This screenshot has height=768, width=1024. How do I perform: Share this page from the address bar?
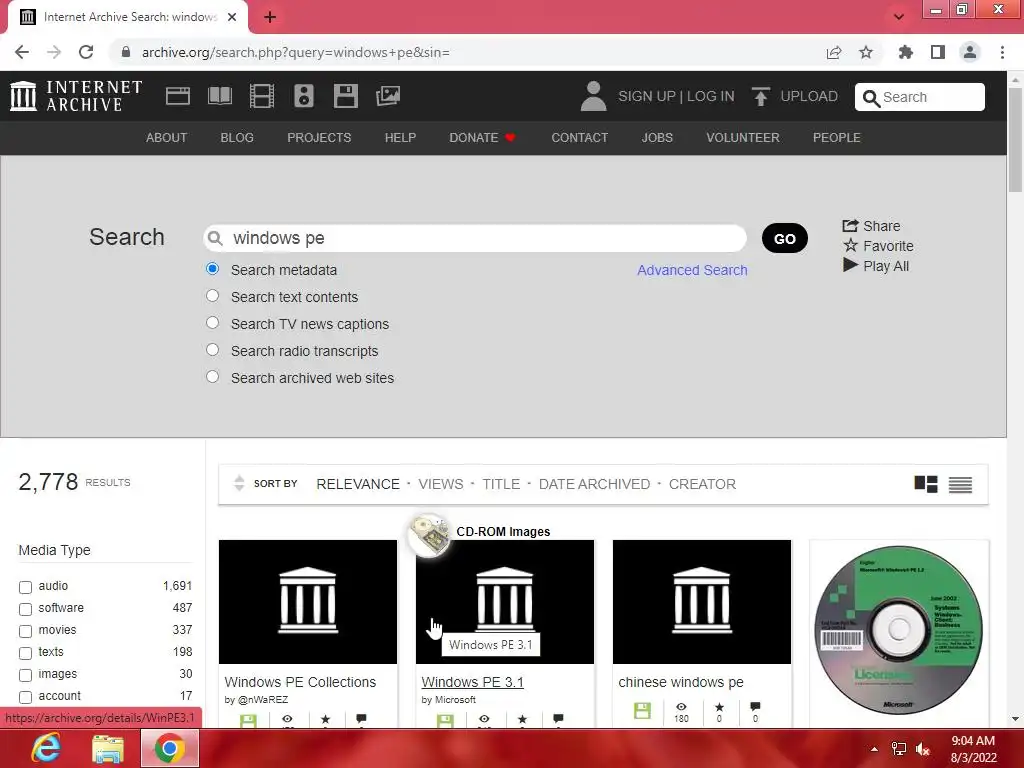(834, 52)
